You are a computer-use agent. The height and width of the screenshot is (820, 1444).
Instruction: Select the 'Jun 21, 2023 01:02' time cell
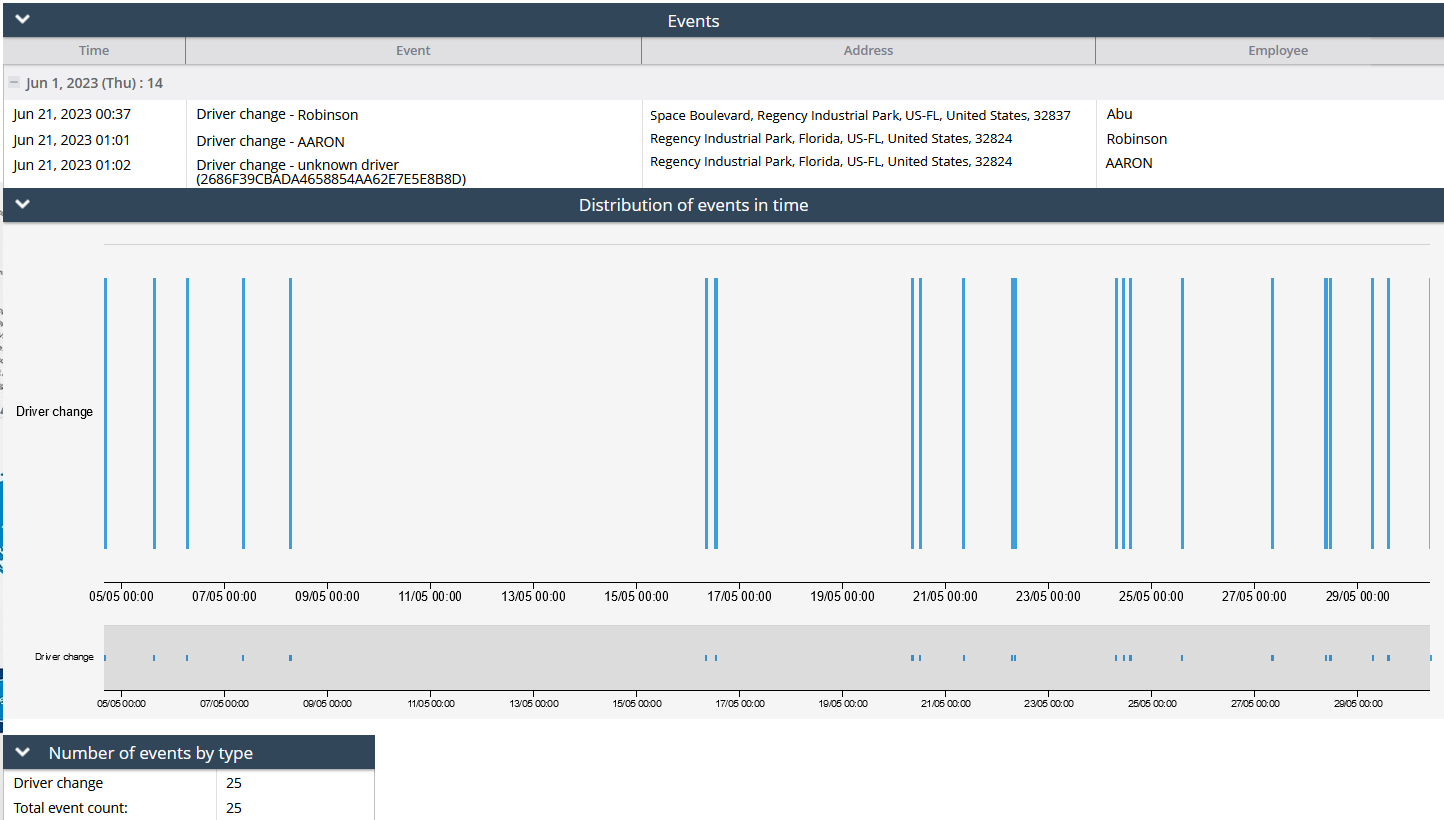72,165
